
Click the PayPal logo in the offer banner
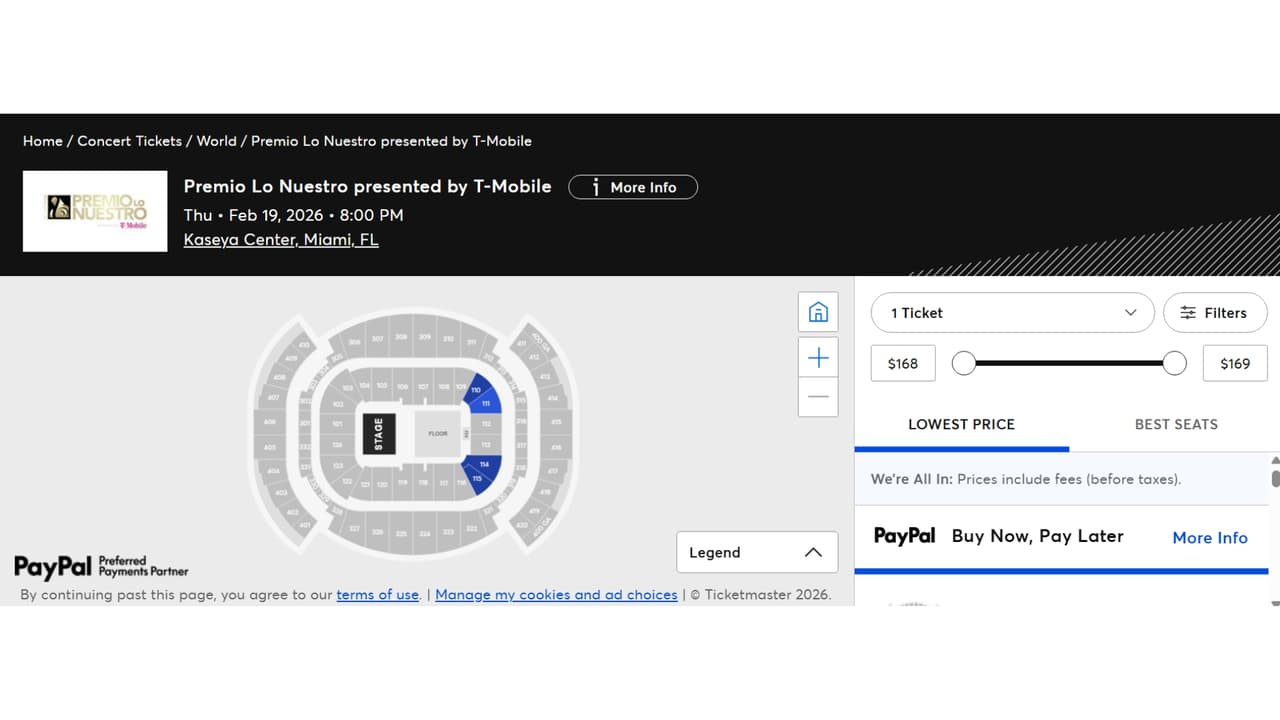904,536
